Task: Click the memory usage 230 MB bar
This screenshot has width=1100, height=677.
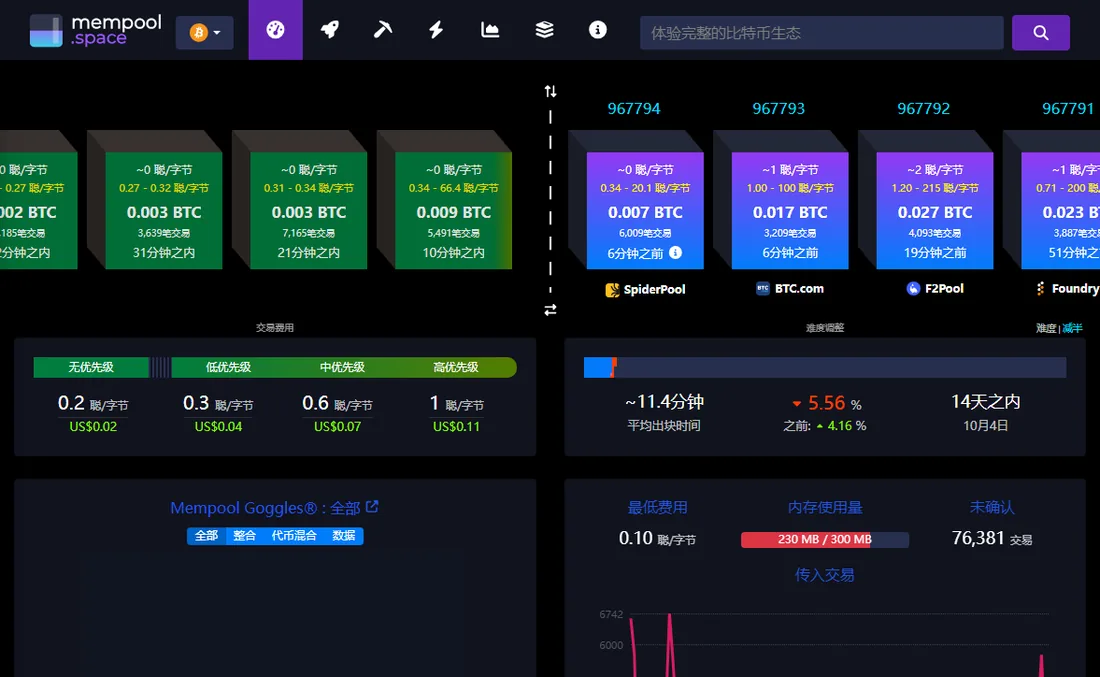Action: [825, 539]
